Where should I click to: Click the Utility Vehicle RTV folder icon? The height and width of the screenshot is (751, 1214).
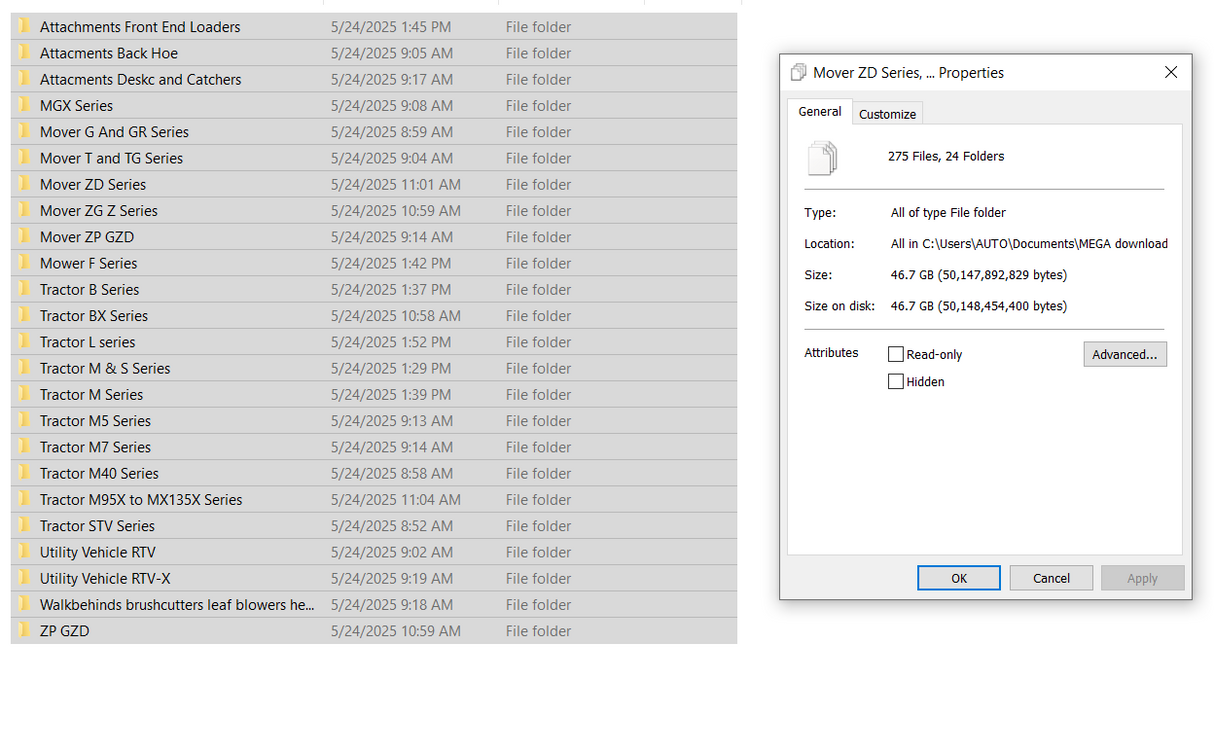pyautogui.click(x=24, y=553)
